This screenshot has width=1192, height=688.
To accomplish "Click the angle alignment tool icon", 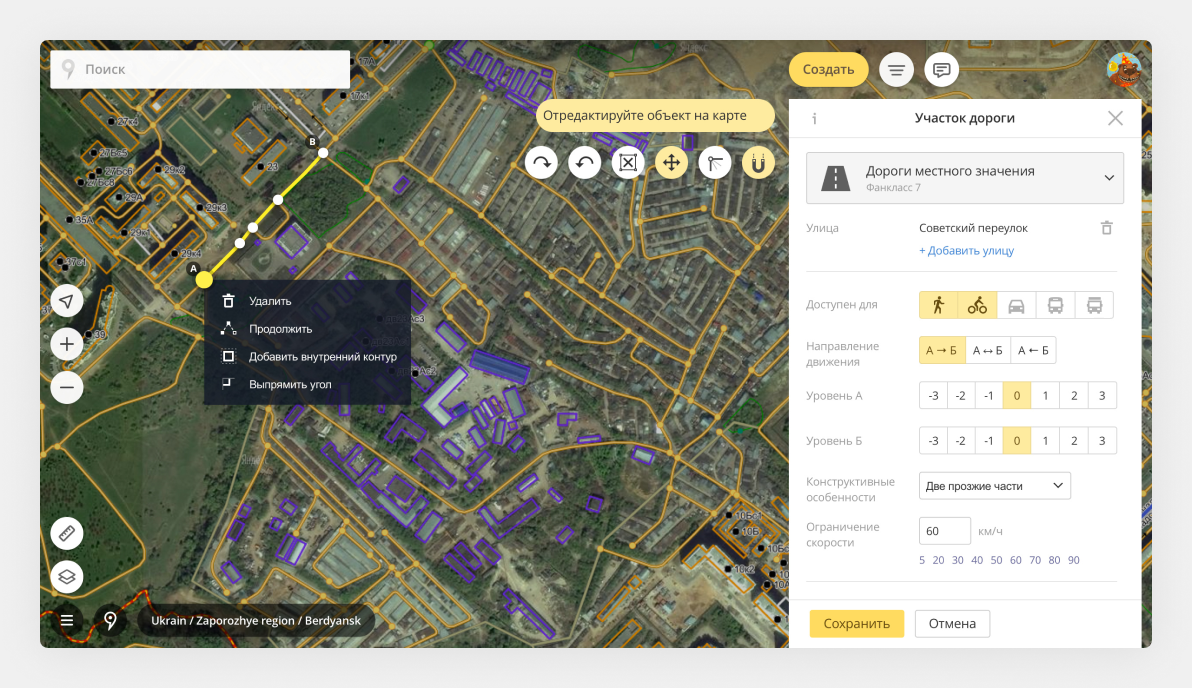I will [x=715, y=163].
